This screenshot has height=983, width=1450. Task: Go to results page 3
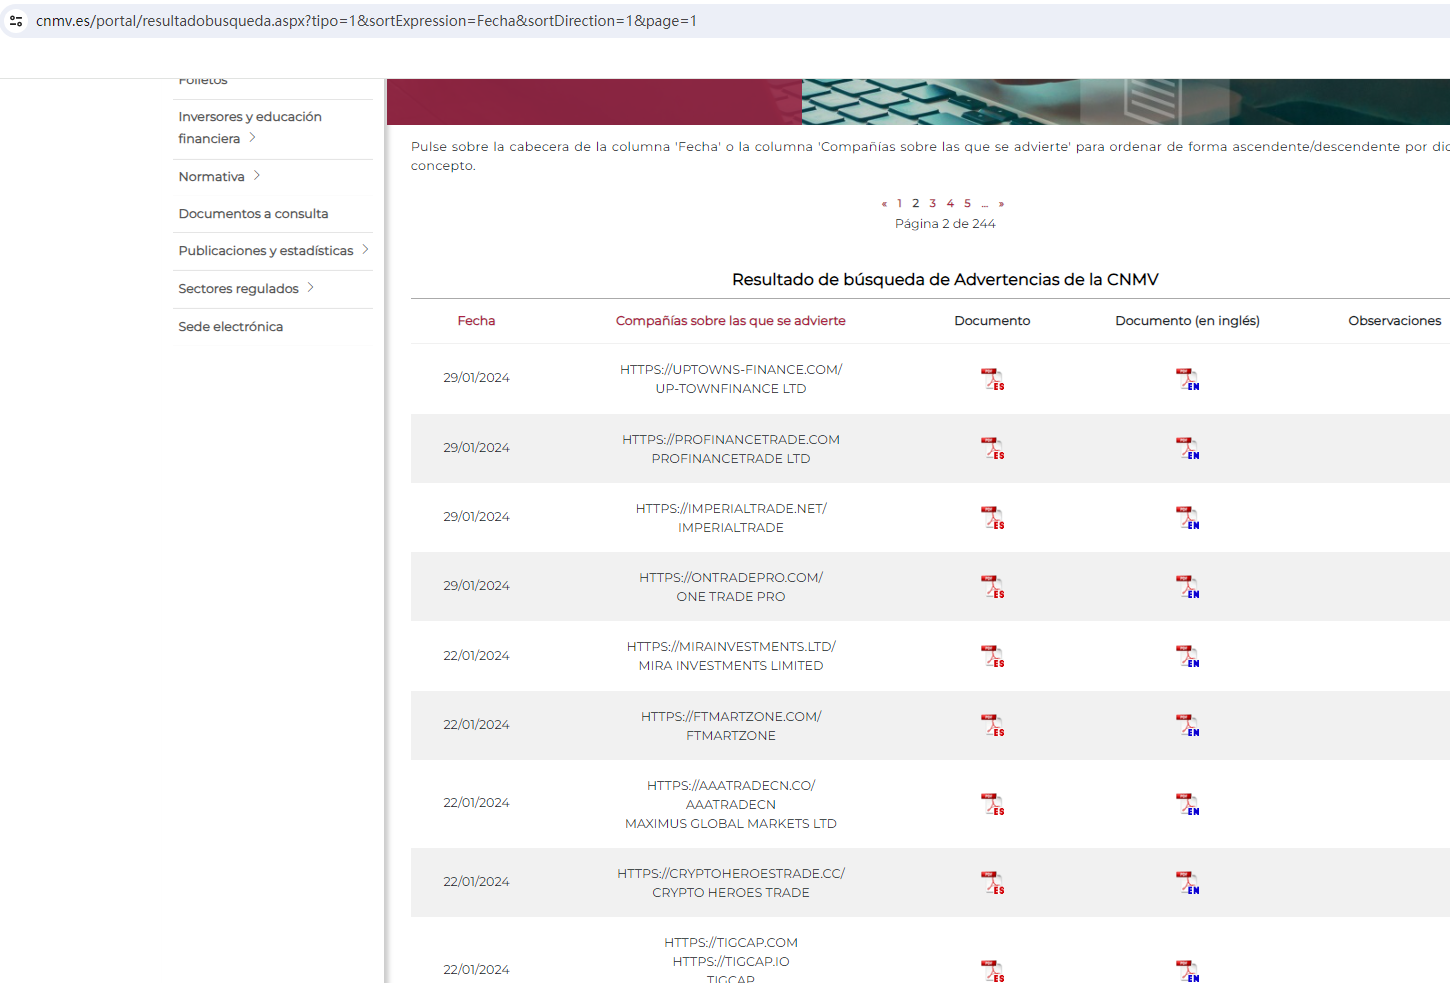(933, 203)
